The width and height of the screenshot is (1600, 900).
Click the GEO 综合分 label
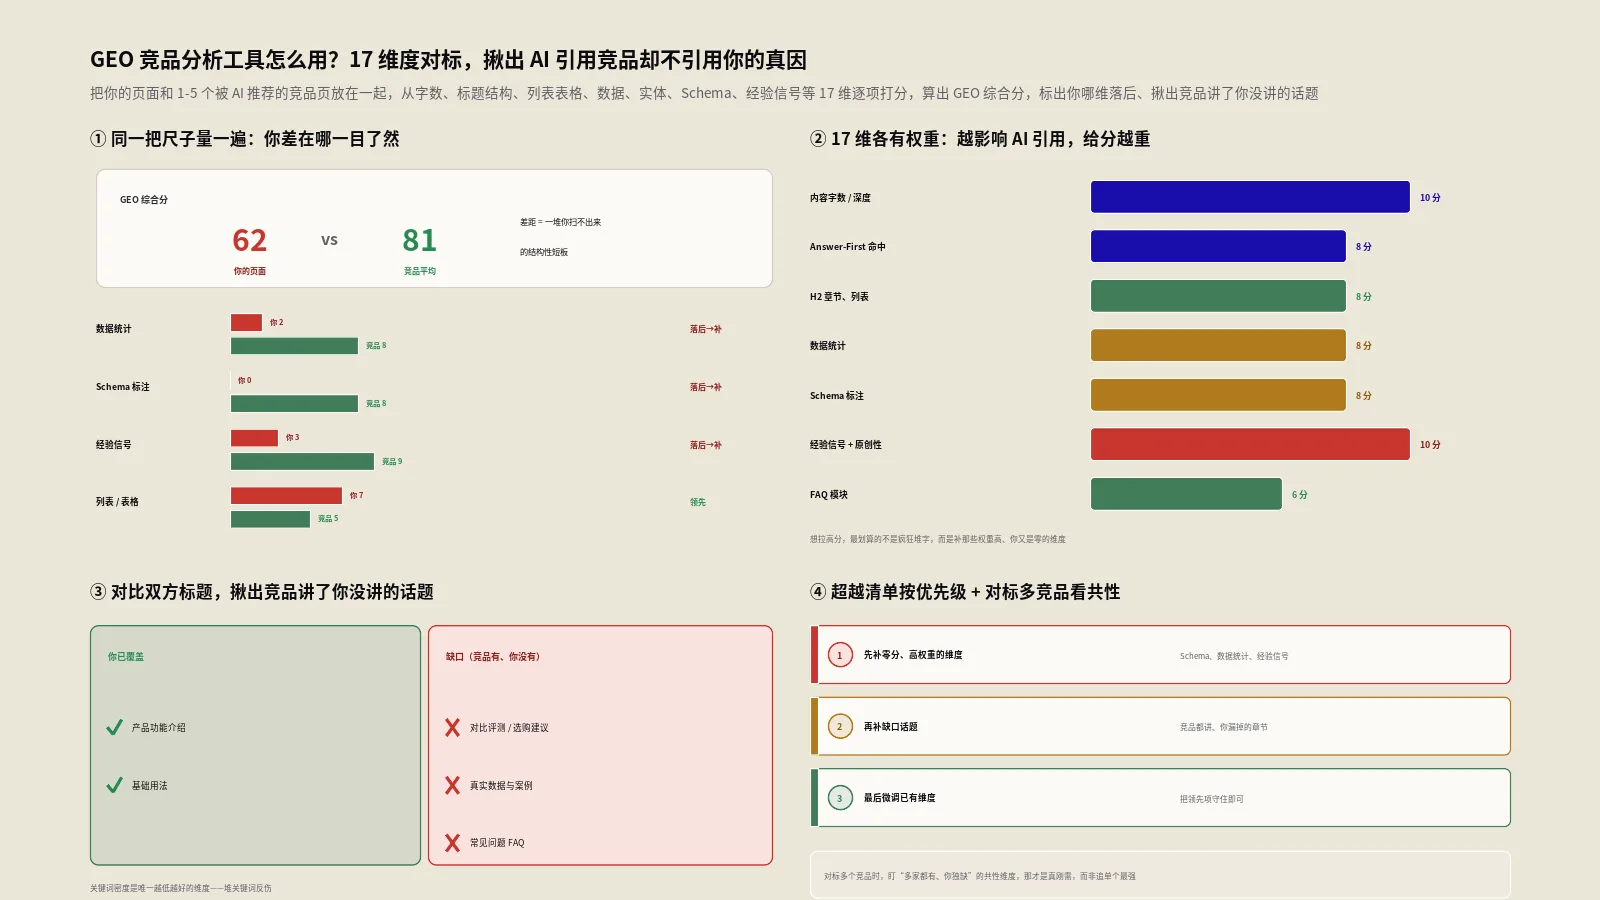144,200
